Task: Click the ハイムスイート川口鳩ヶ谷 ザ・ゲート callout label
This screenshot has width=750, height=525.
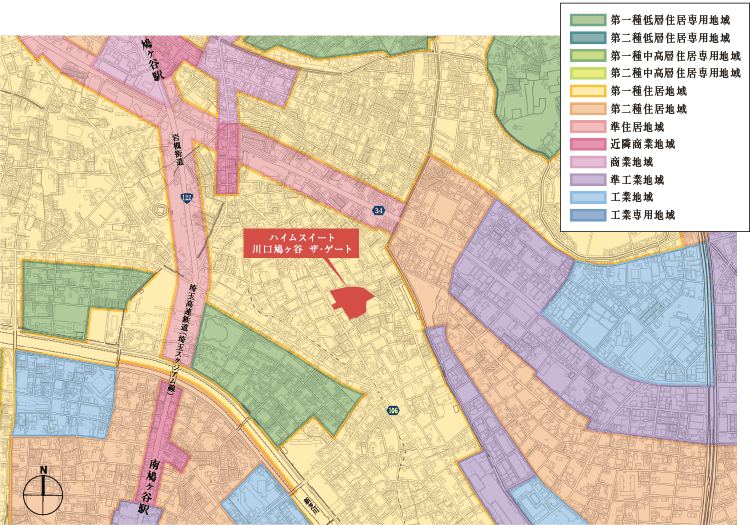Action: [301, 243]
